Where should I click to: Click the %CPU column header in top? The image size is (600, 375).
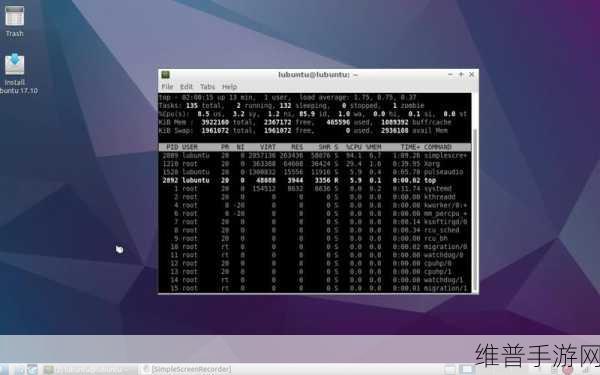354,147
